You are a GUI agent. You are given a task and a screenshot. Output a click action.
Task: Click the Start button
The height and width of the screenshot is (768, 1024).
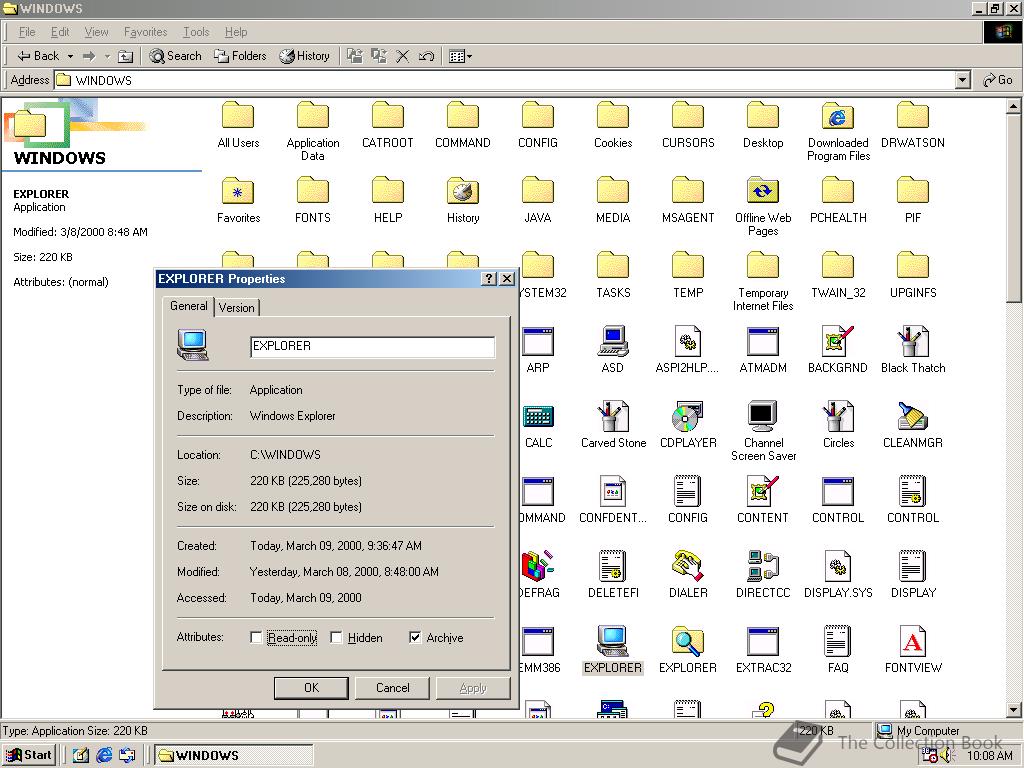(29, 755)
